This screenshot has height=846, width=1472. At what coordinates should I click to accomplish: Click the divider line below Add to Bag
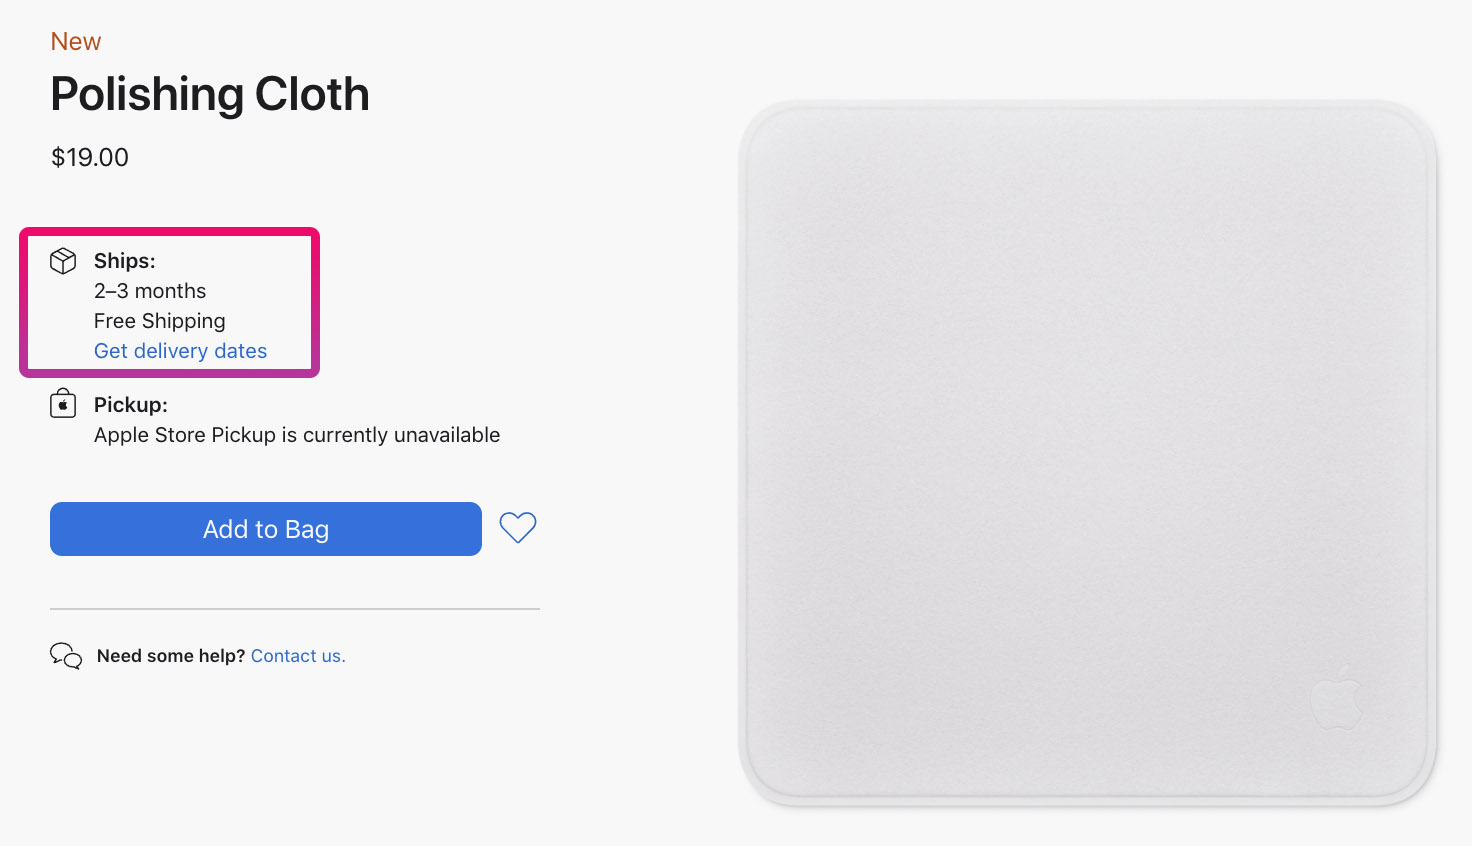(295, 608)
